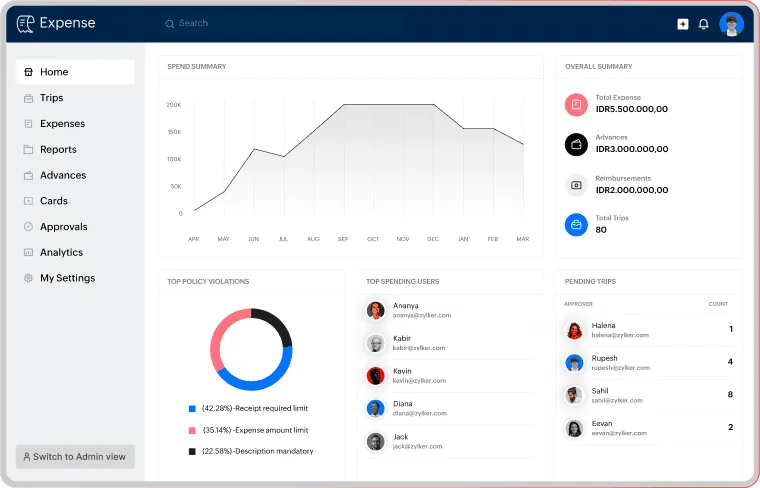This screenshot has width=760, height=488.
Task: Click Kavin's avatar in top spenders
Action: coord(375,376)
